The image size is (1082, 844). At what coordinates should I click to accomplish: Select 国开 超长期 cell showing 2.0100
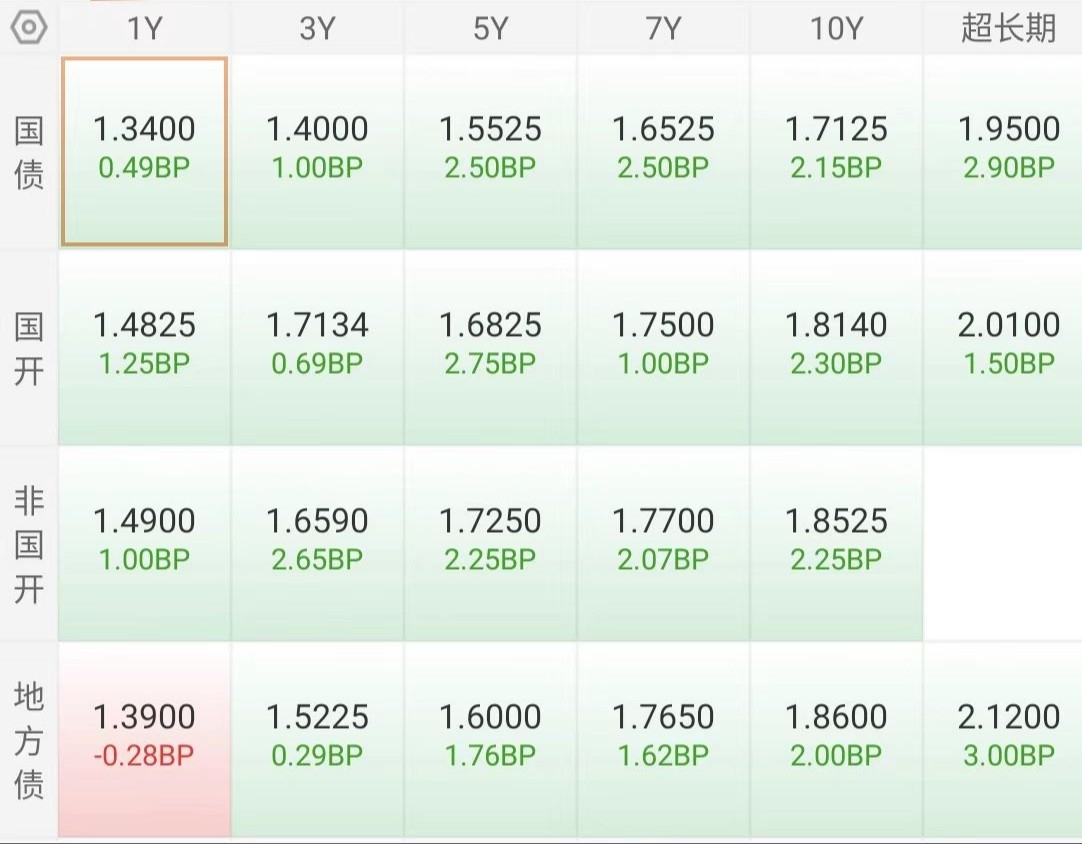click(x=1003, y=348)
